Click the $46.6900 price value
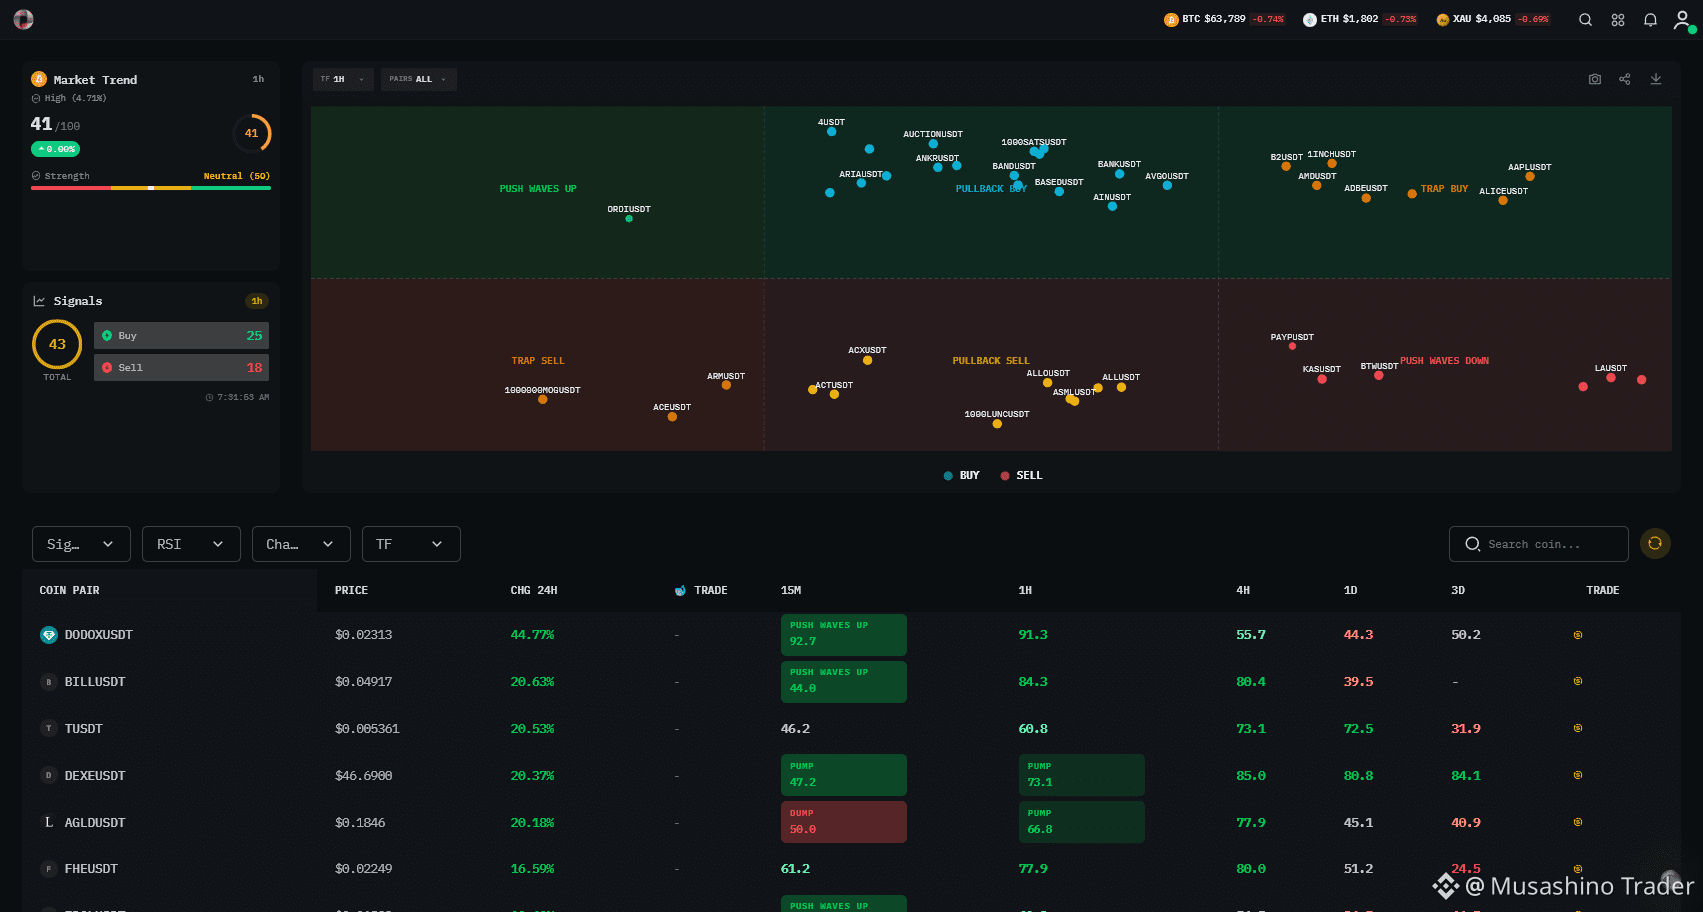This screenshot has height=912, width=1703. [363, 776]
